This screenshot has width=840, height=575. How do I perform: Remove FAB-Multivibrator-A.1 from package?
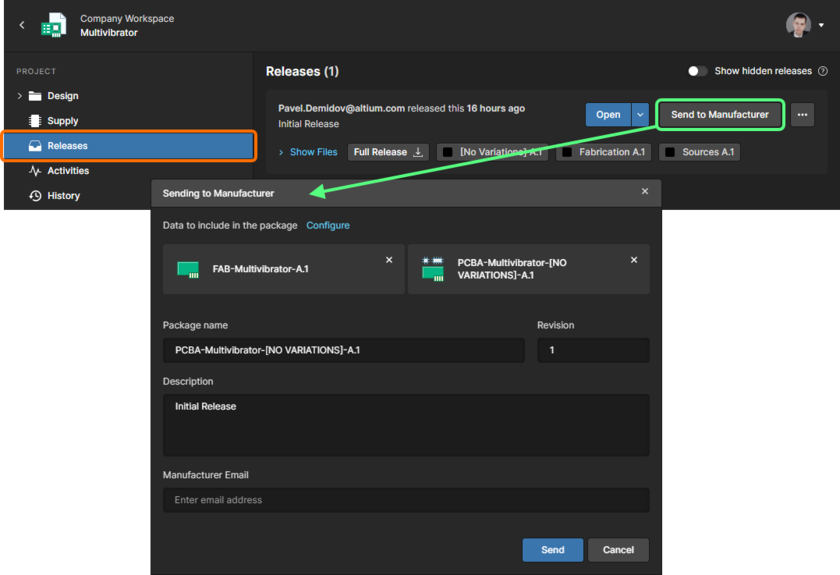pyautogui.click(x=389, y=260)
